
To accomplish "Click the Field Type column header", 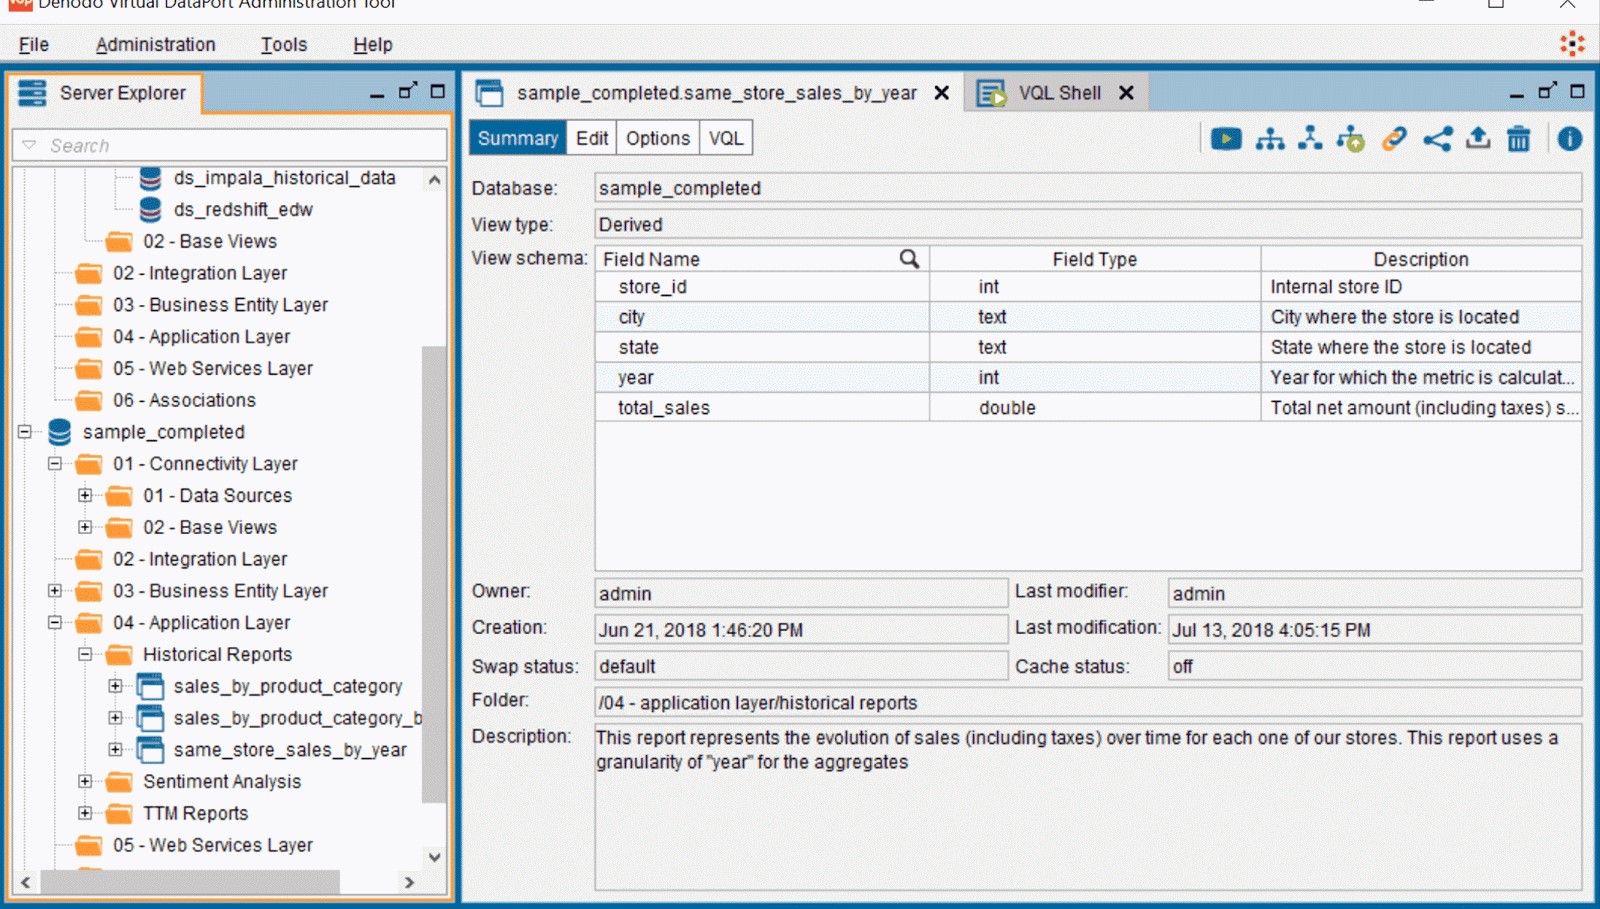I will (1095, 259).
